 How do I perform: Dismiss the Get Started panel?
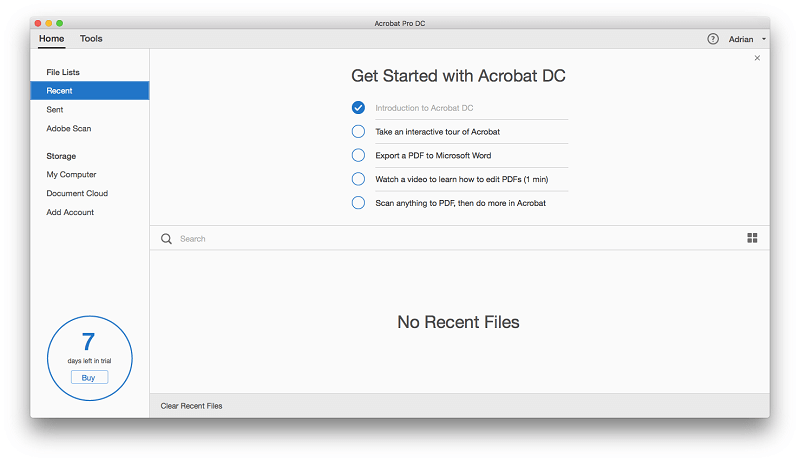(757, 58)
